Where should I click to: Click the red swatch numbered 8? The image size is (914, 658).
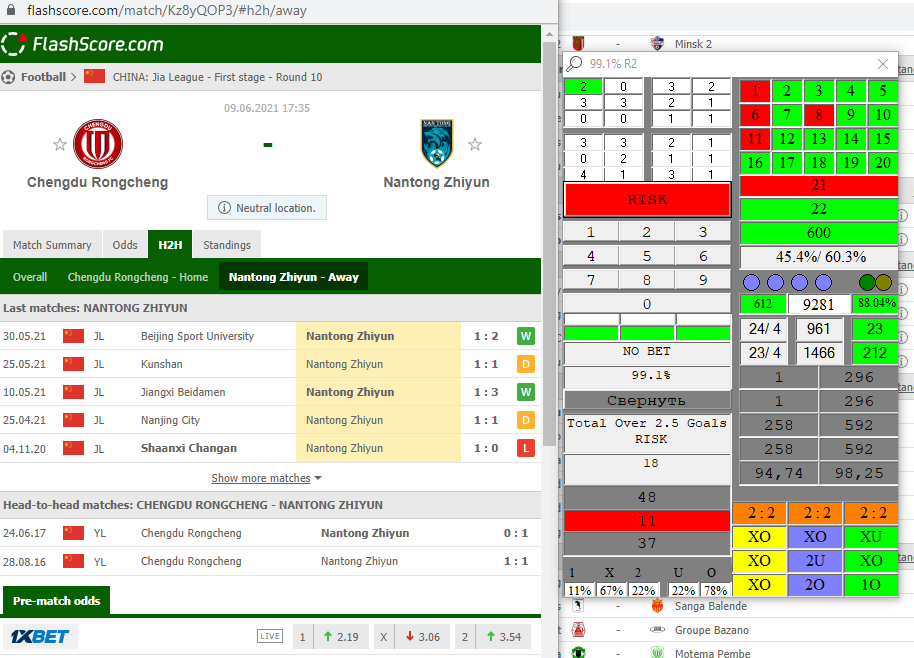[818, 114]
